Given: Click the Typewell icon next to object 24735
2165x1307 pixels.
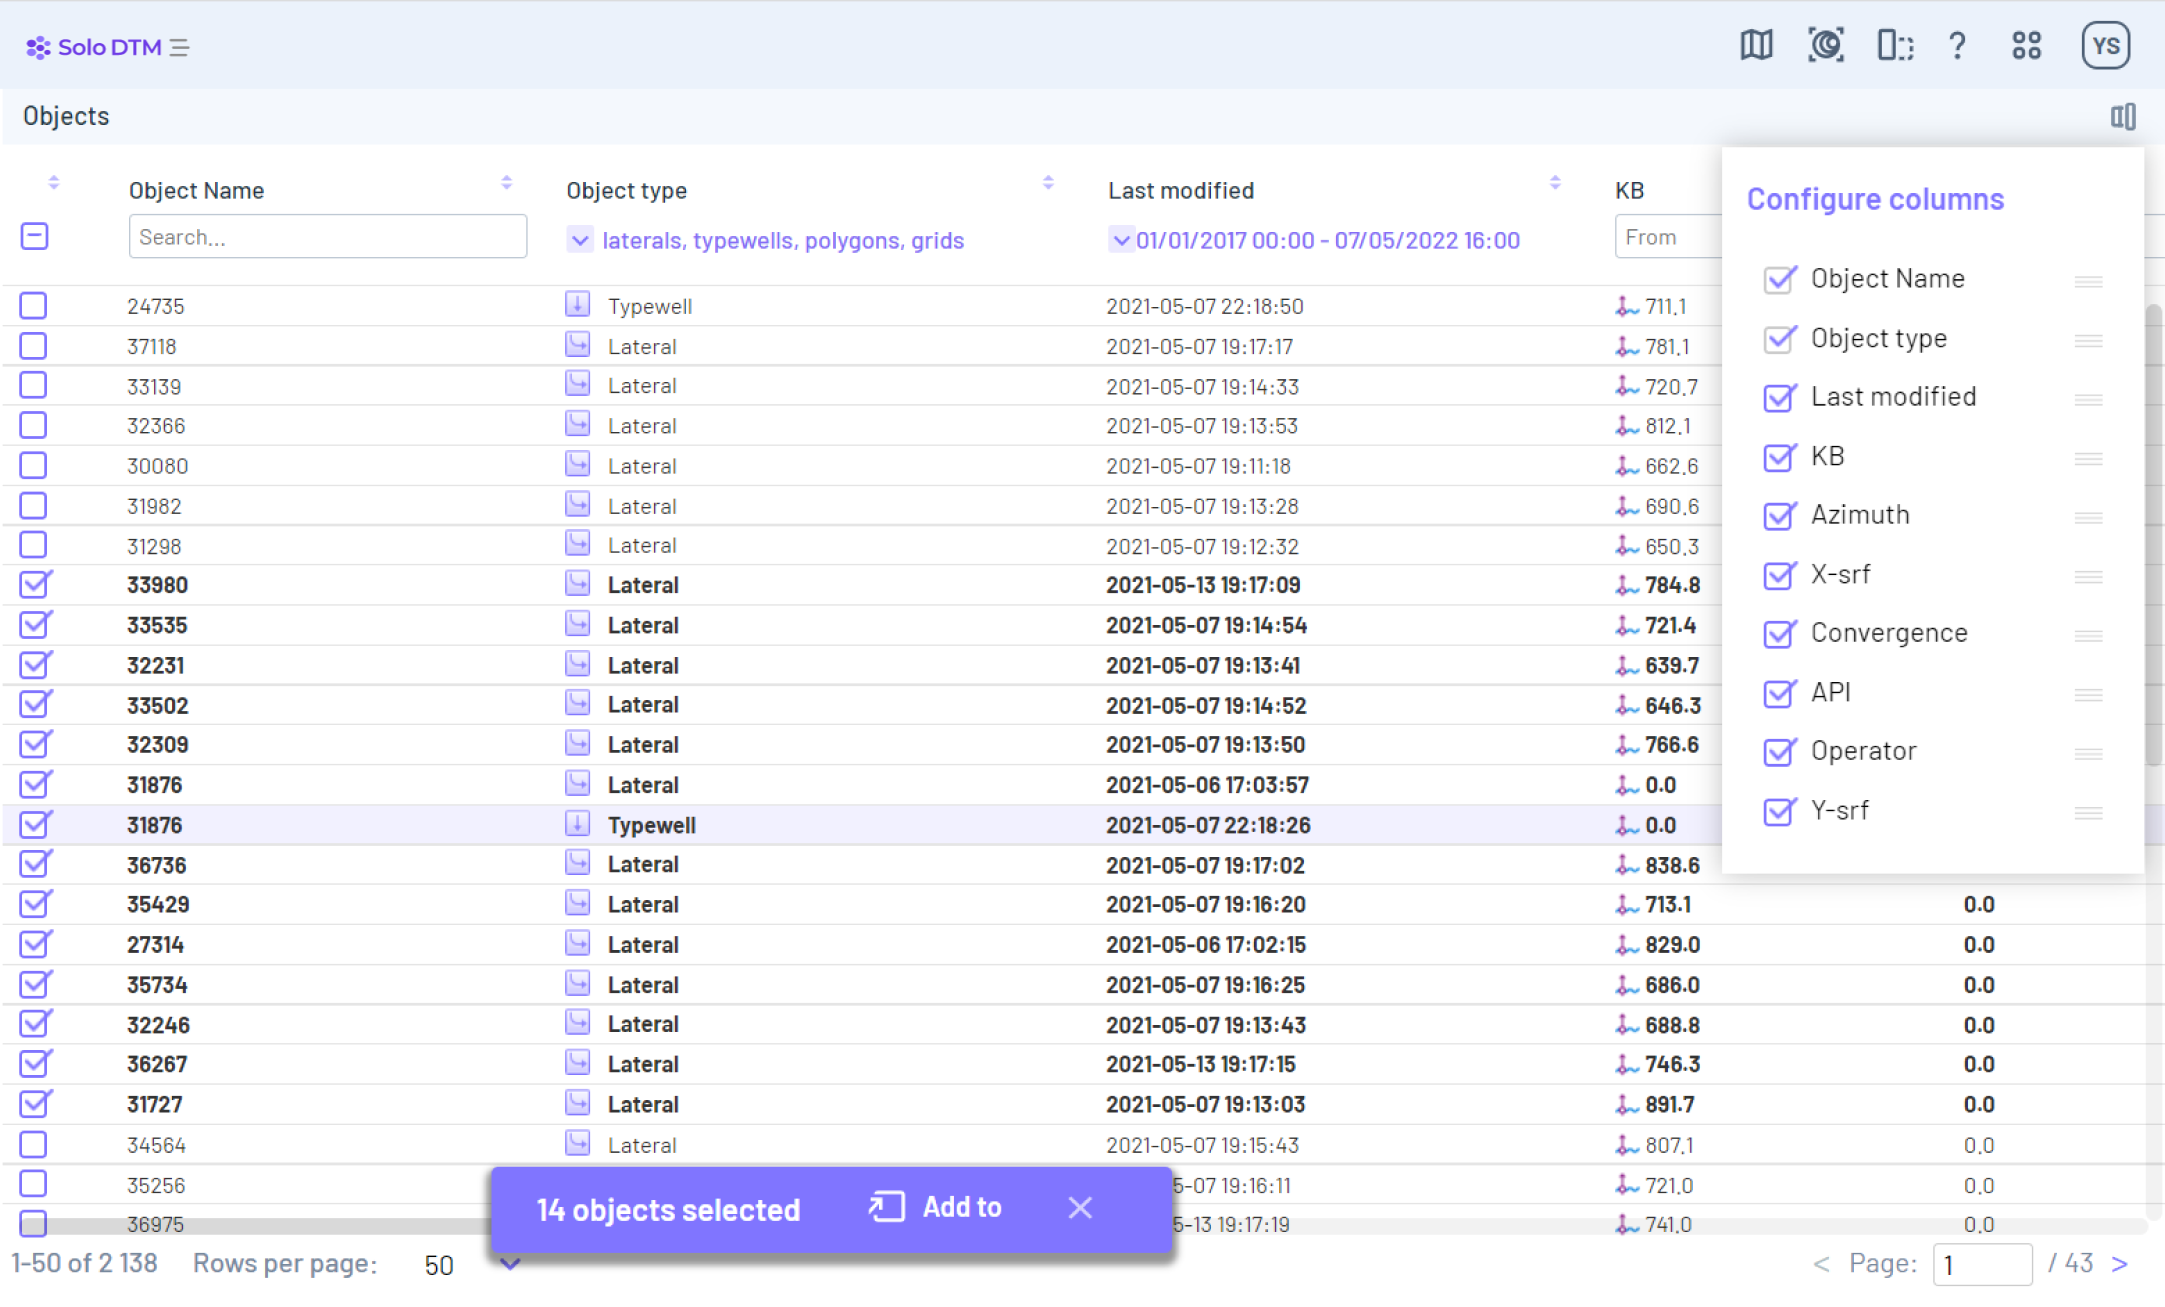Looking at the screenshot, I should pos(578,304).
